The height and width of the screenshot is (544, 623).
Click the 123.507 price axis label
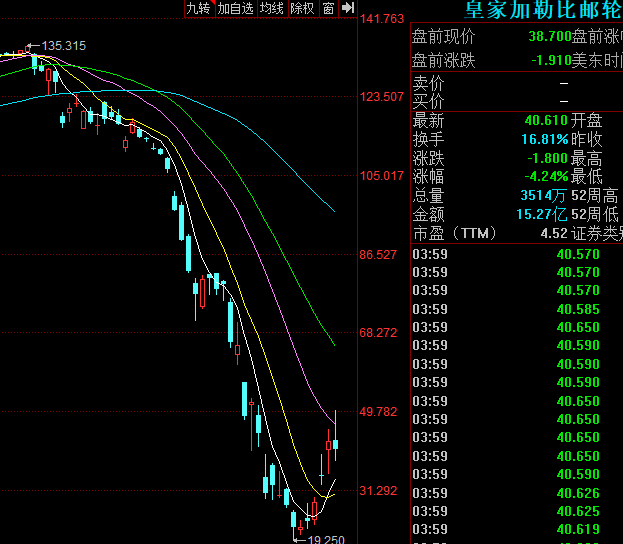(x=382, y=97)
